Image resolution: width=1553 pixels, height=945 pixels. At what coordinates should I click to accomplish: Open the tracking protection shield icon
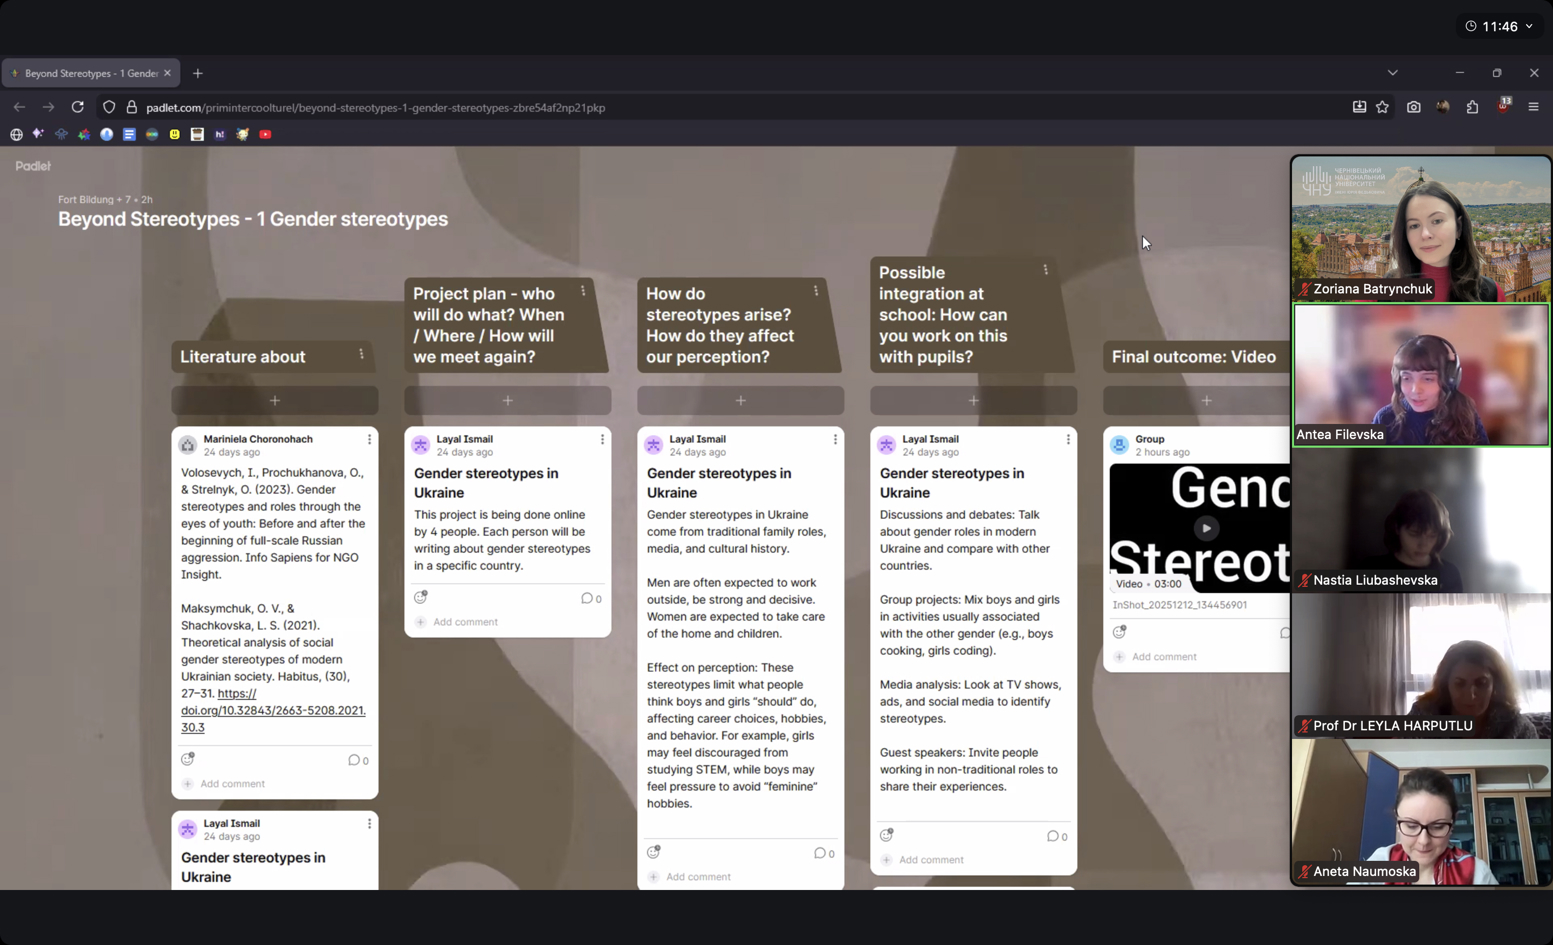point(109,107)
